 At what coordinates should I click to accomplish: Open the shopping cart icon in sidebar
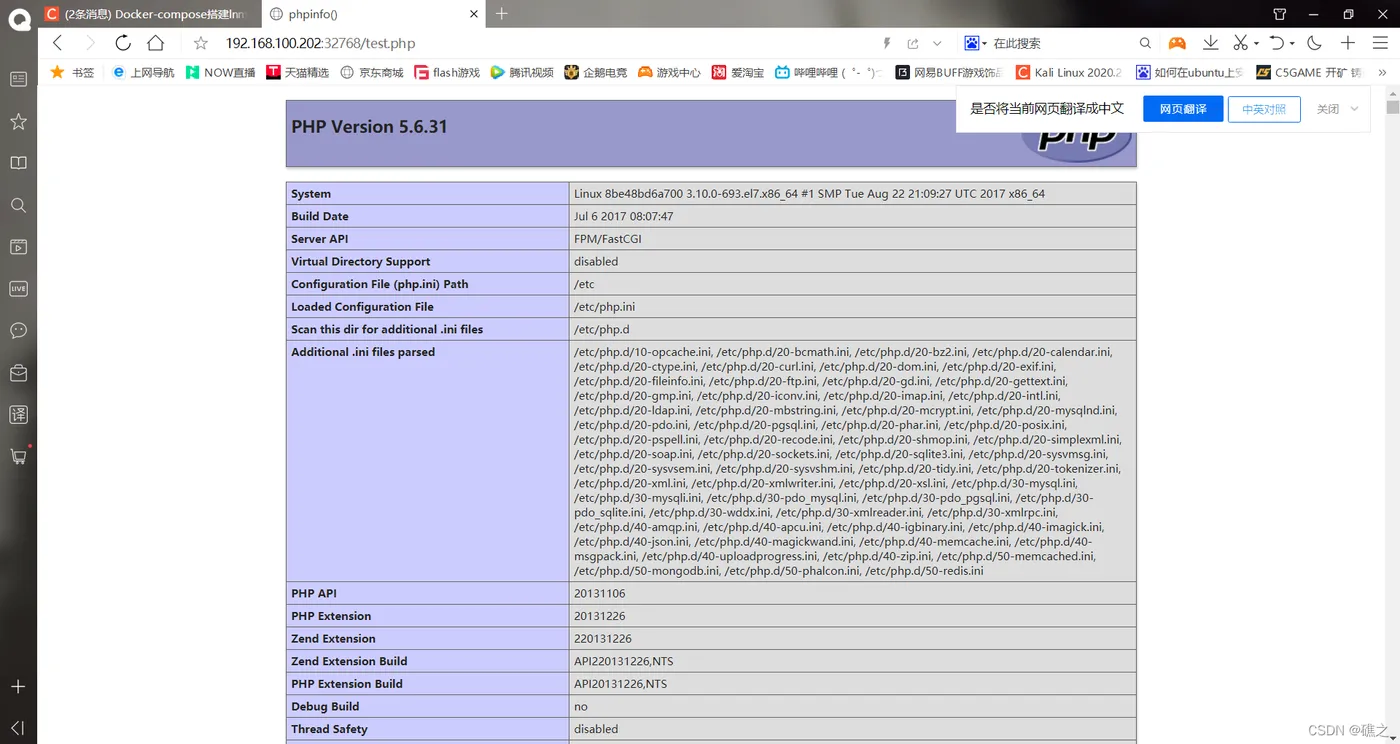(18, 456)
